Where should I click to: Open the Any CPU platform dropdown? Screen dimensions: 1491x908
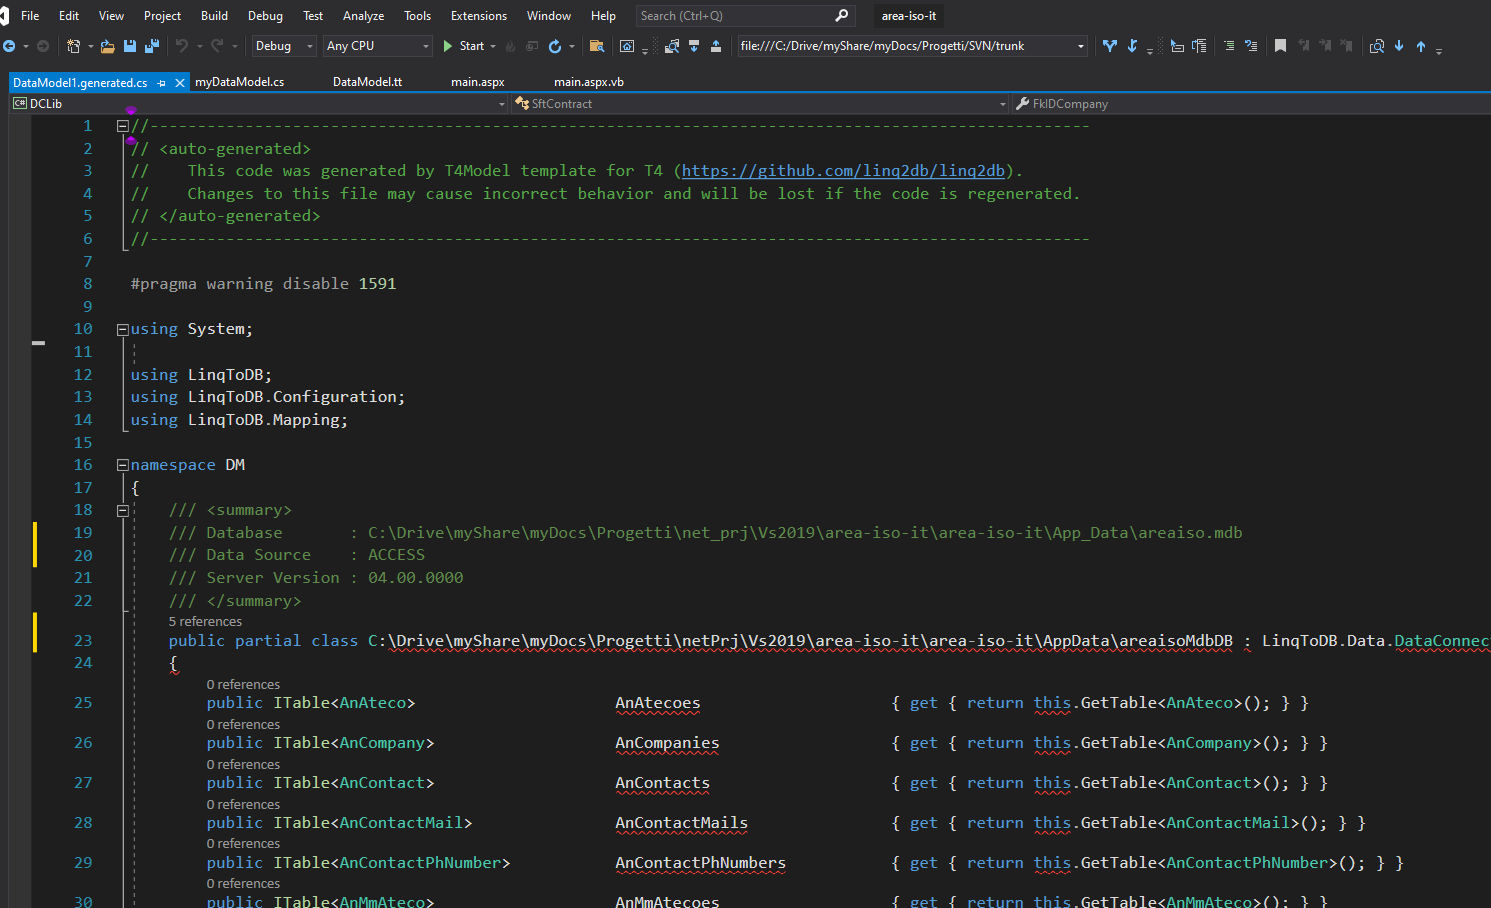click(x=375, y=45)
